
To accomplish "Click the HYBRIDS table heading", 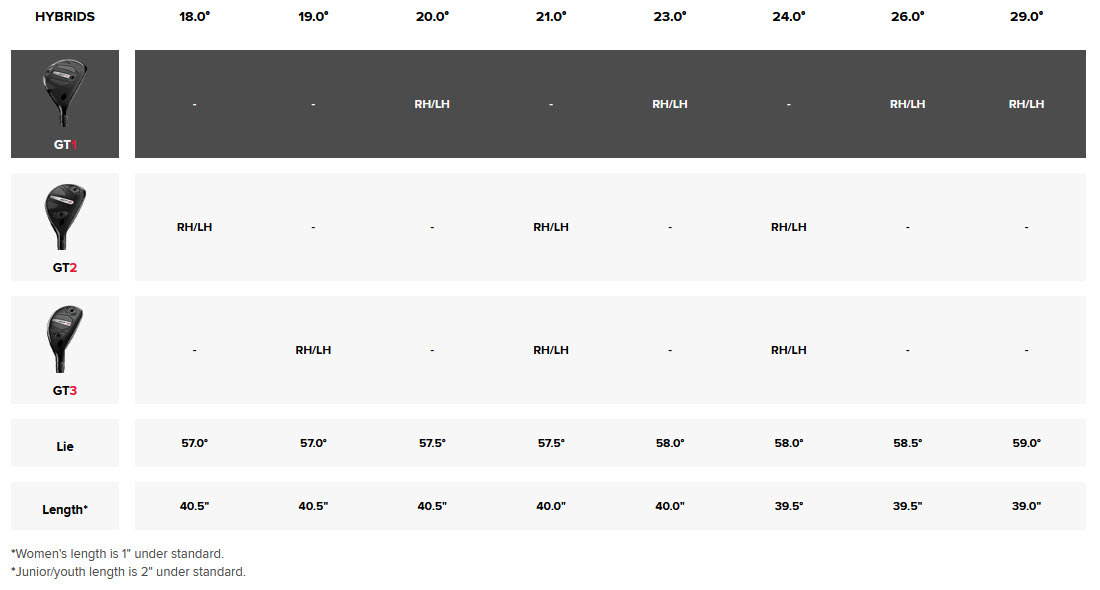I will (x=65, y=17).
